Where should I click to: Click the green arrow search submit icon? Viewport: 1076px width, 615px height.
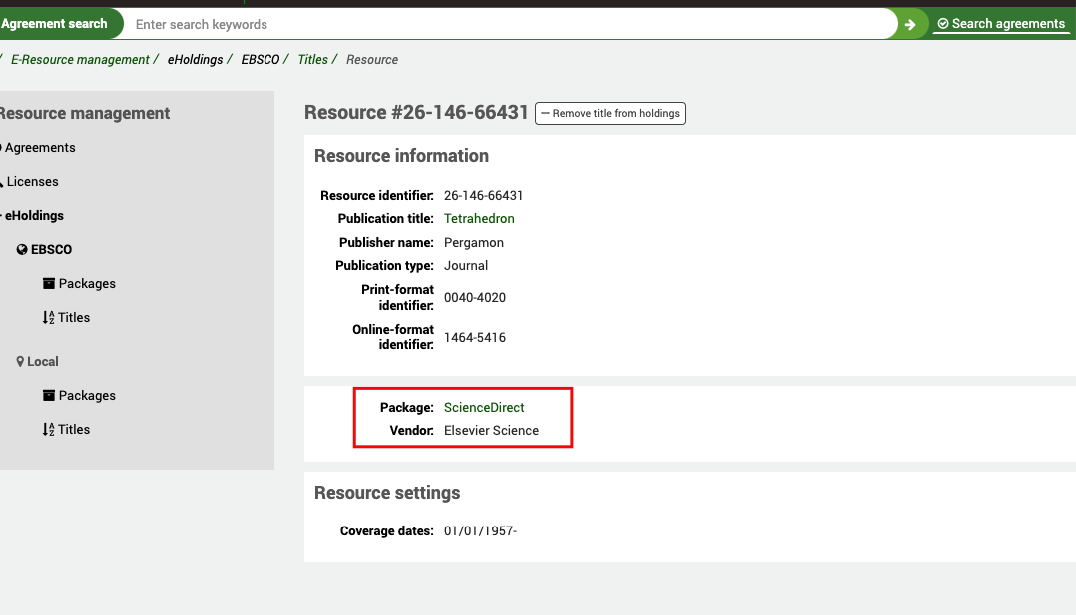(909, 23)
